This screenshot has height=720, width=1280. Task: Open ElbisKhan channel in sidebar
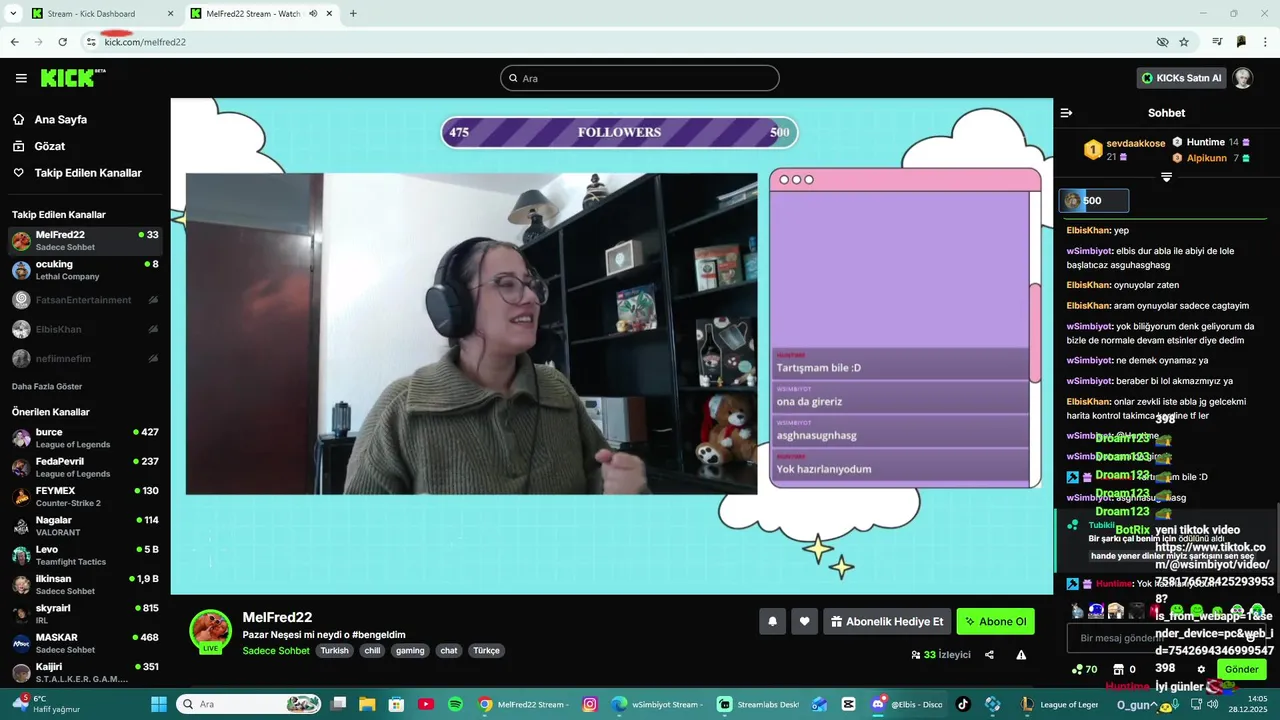[x=85, y=329]
